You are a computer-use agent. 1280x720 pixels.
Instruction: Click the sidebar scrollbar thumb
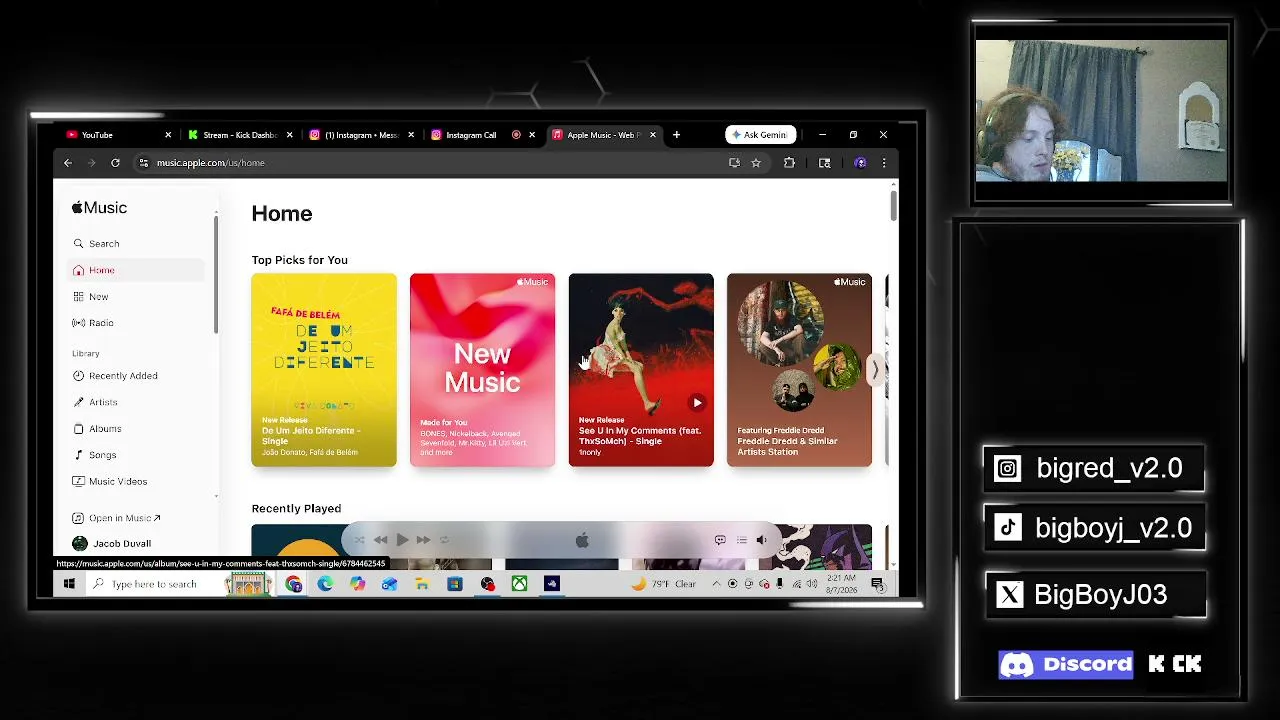click(215, 273)
